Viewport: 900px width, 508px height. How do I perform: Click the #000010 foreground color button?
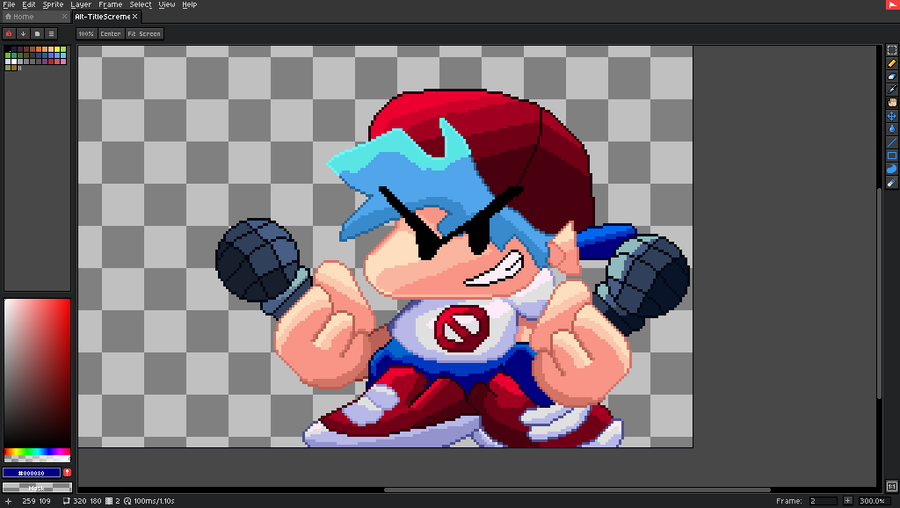click(32, 472)
